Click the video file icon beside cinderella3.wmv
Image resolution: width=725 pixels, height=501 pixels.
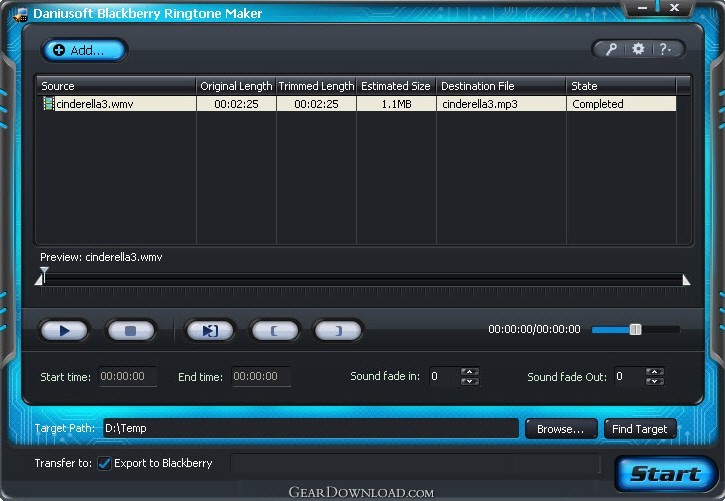(x=48, y=104)
